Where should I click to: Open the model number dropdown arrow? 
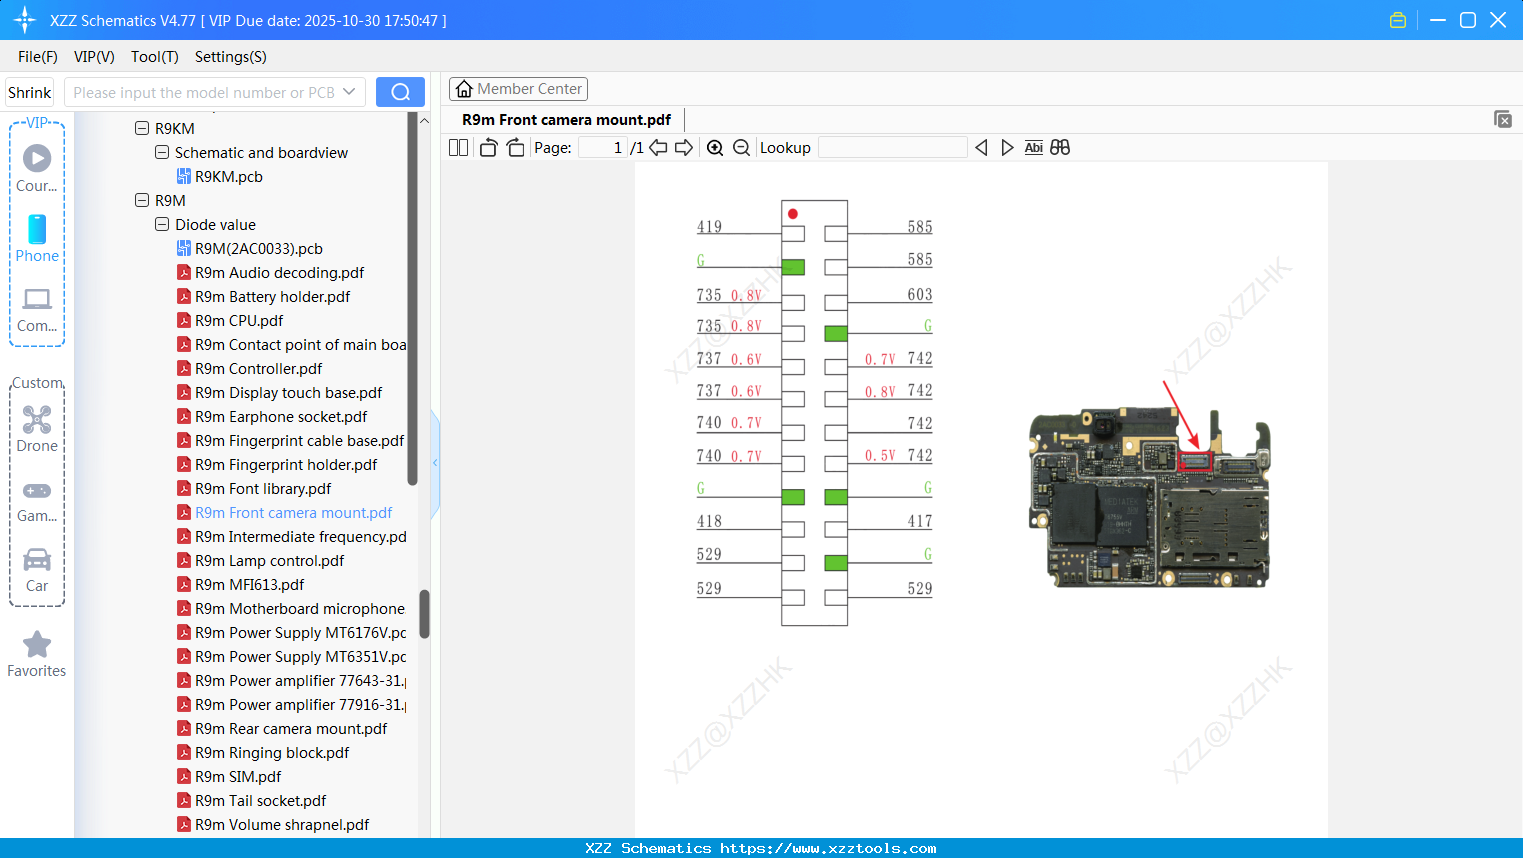[x=349, y=92]
